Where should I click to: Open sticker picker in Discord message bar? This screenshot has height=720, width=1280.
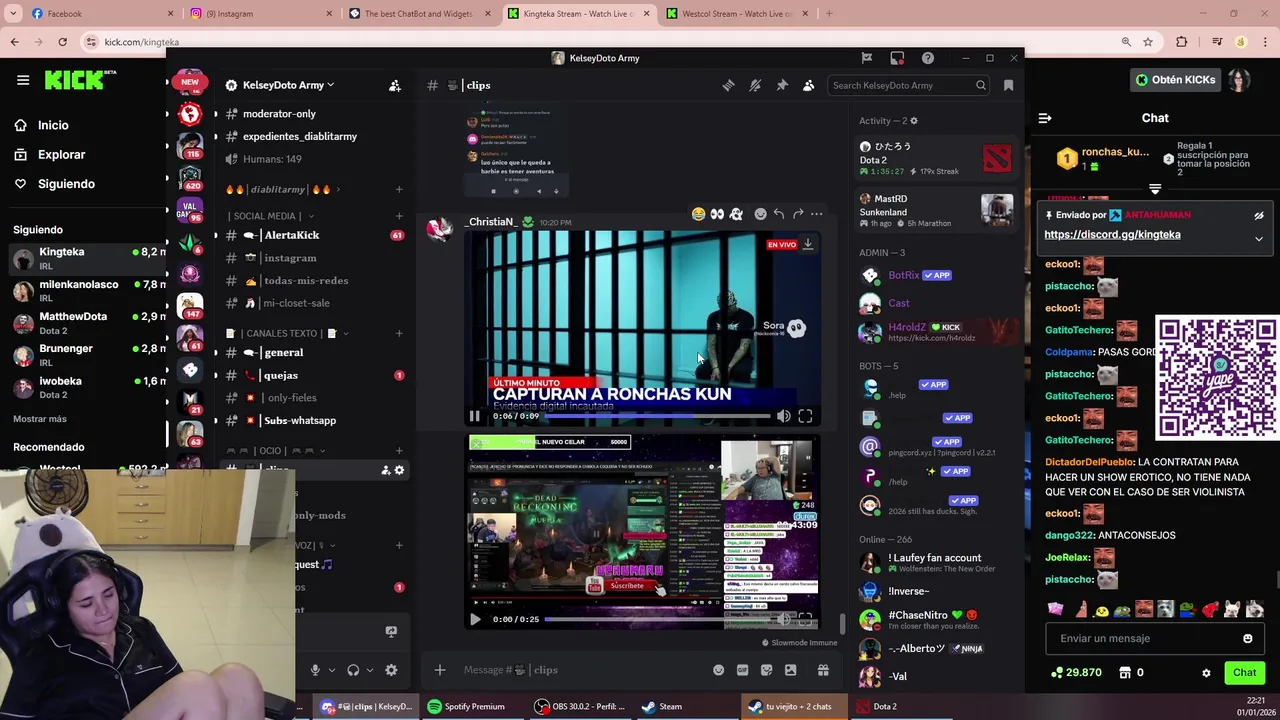[x=767, y=670]
